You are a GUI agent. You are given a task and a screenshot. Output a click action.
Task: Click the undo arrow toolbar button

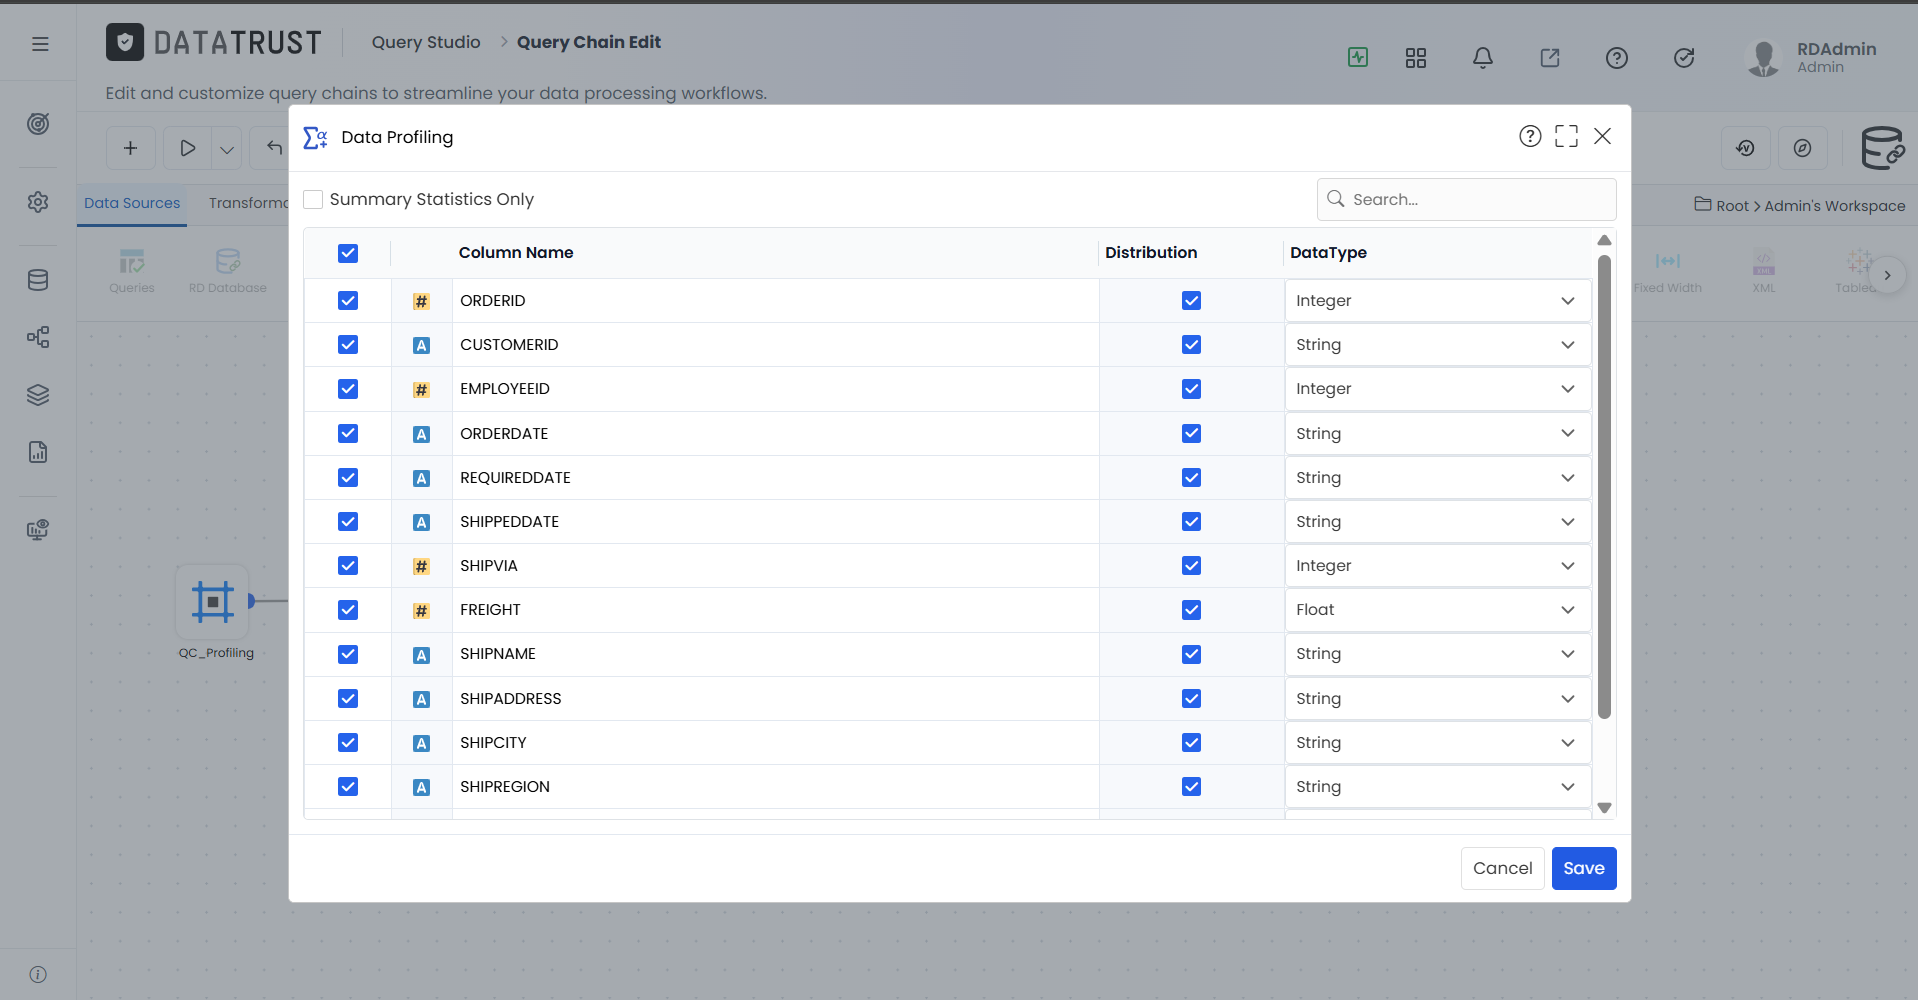coord(273,148)
